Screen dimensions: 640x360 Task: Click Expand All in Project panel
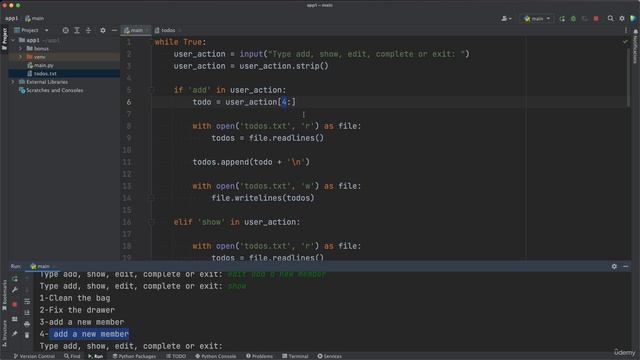tap(77, 30)
